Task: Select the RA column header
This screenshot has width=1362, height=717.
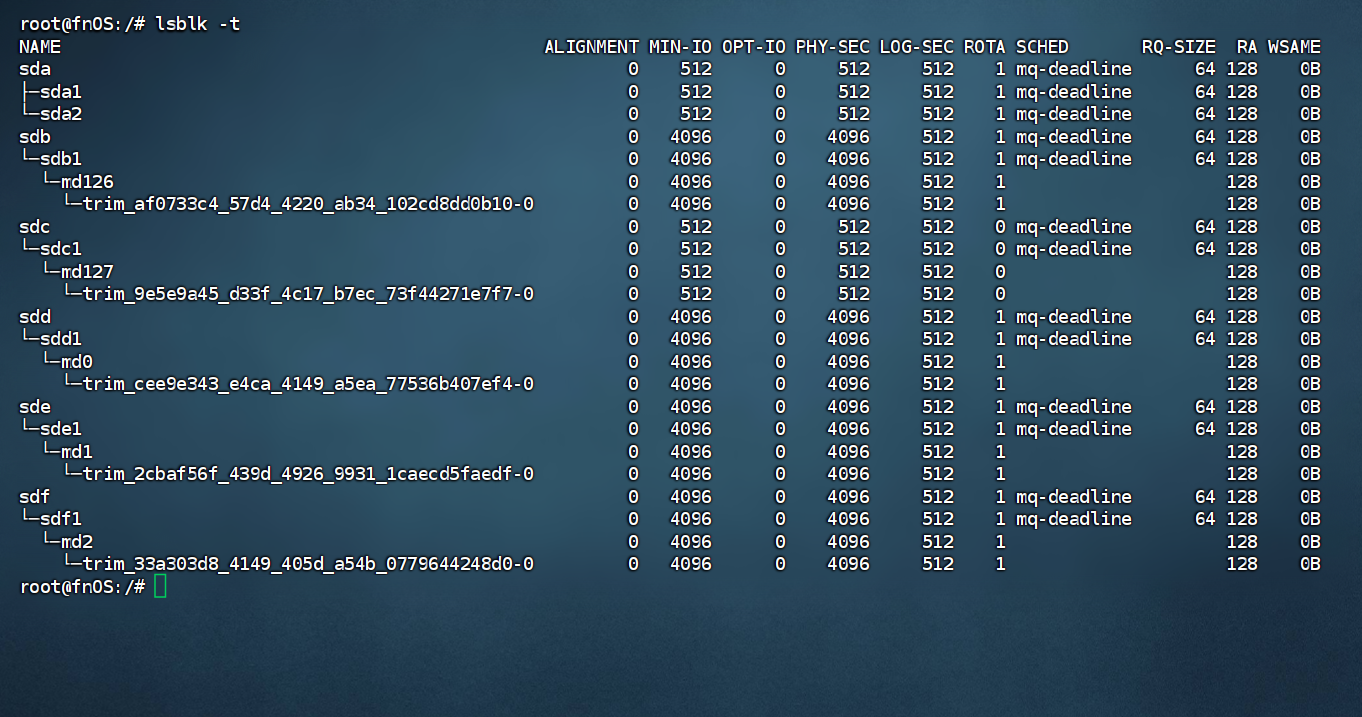Action: [x=1247, y=47]
